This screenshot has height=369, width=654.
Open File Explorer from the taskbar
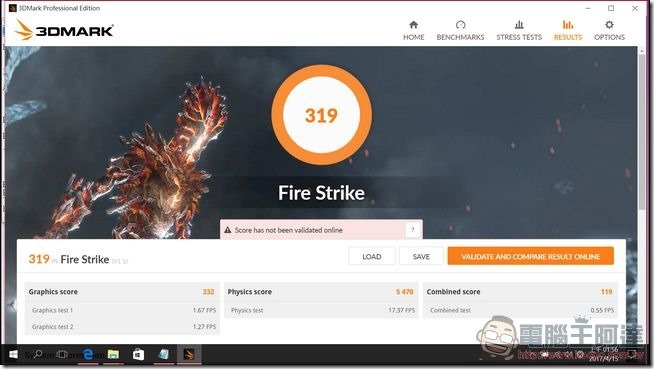tap(113, 354)
